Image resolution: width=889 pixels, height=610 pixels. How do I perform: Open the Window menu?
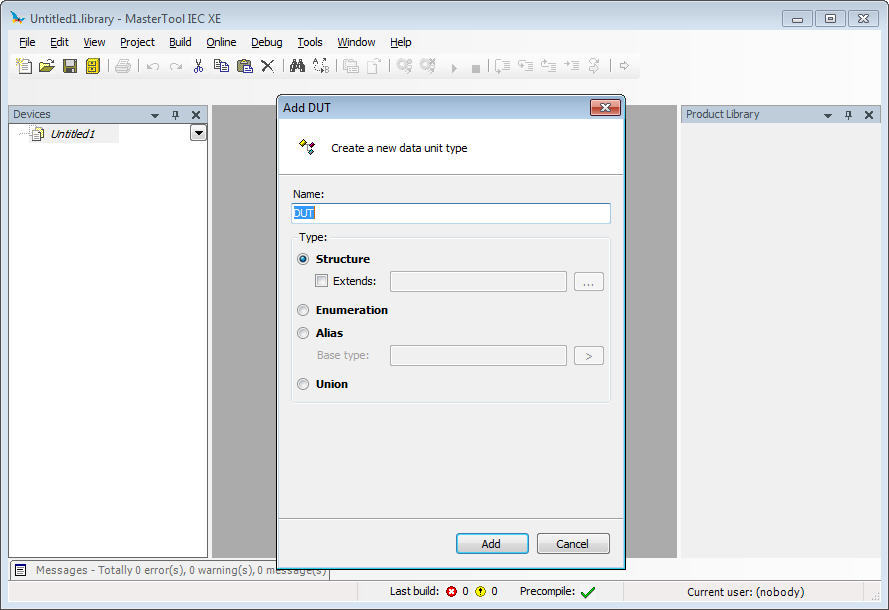click(356, 42)
